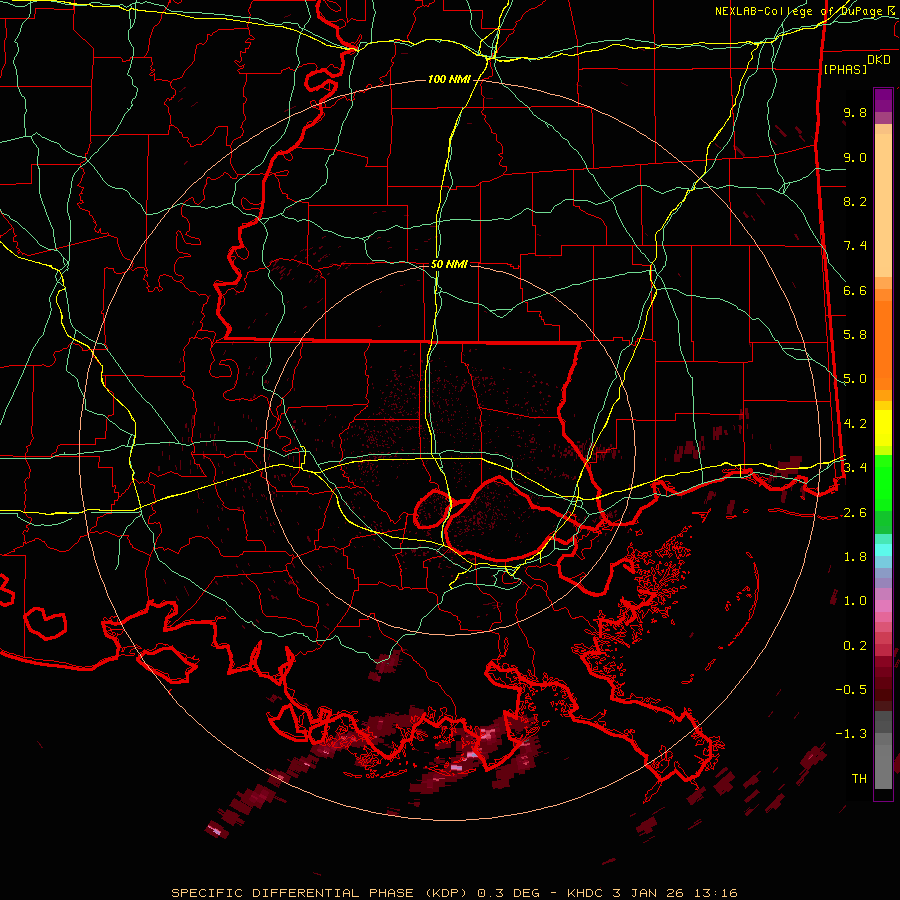Click the 5.0 value on the color scale

(x=855, y=379)
